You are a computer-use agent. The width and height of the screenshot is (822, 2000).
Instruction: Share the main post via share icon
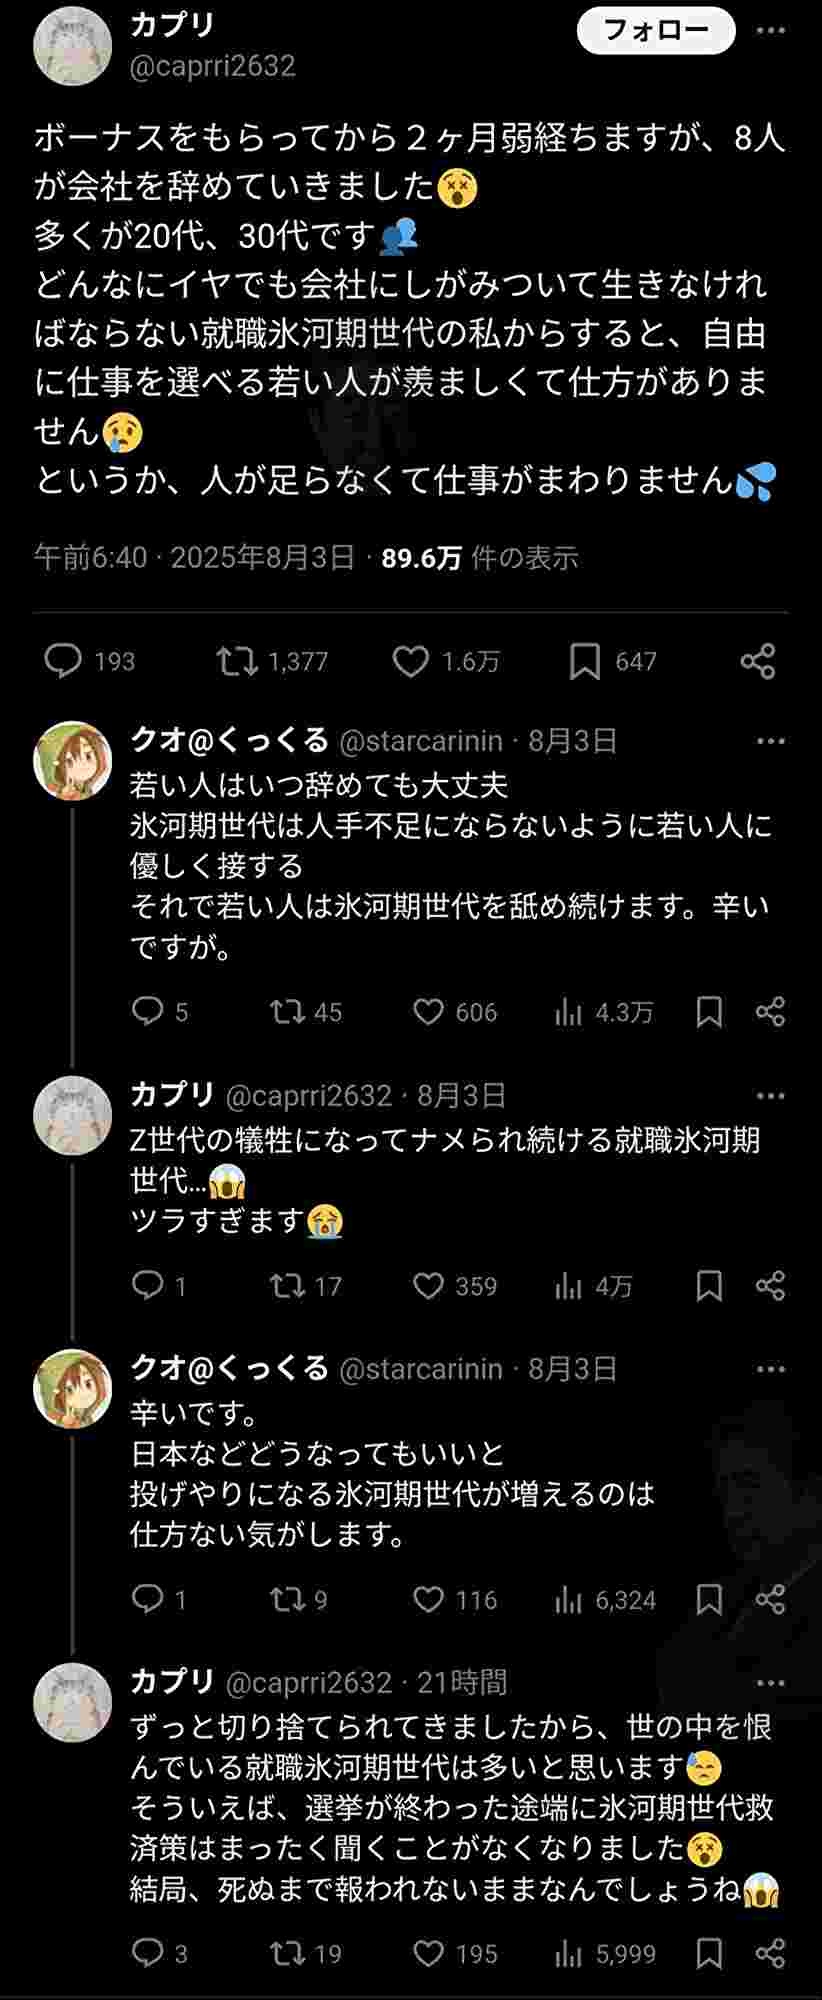[x=758, y=661]
